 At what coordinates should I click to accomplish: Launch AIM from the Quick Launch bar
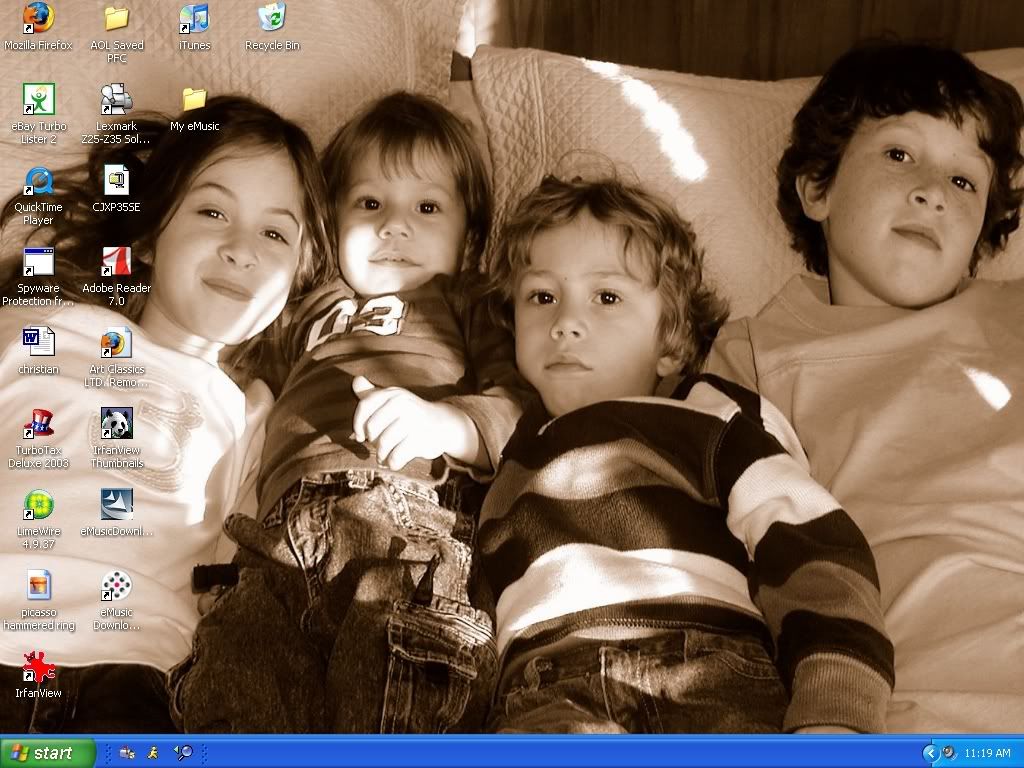(152, 752)
